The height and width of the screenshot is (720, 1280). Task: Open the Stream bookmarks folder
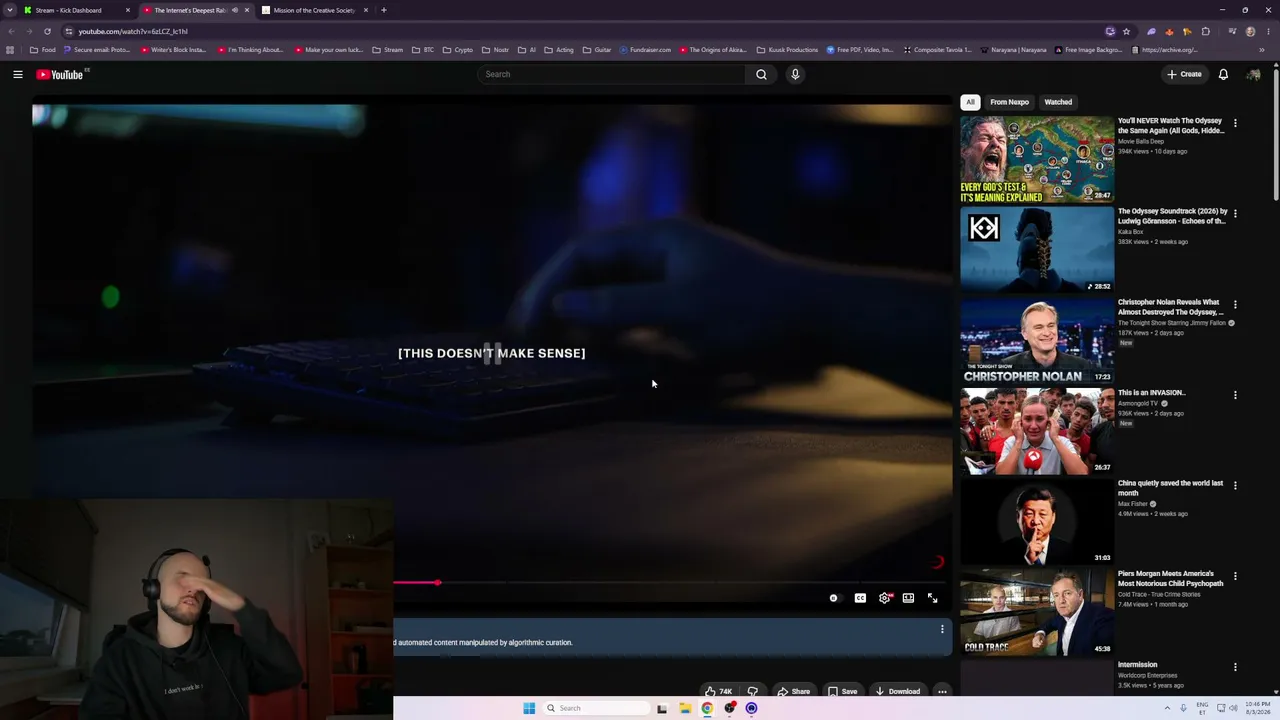click(x=388, y=50)
